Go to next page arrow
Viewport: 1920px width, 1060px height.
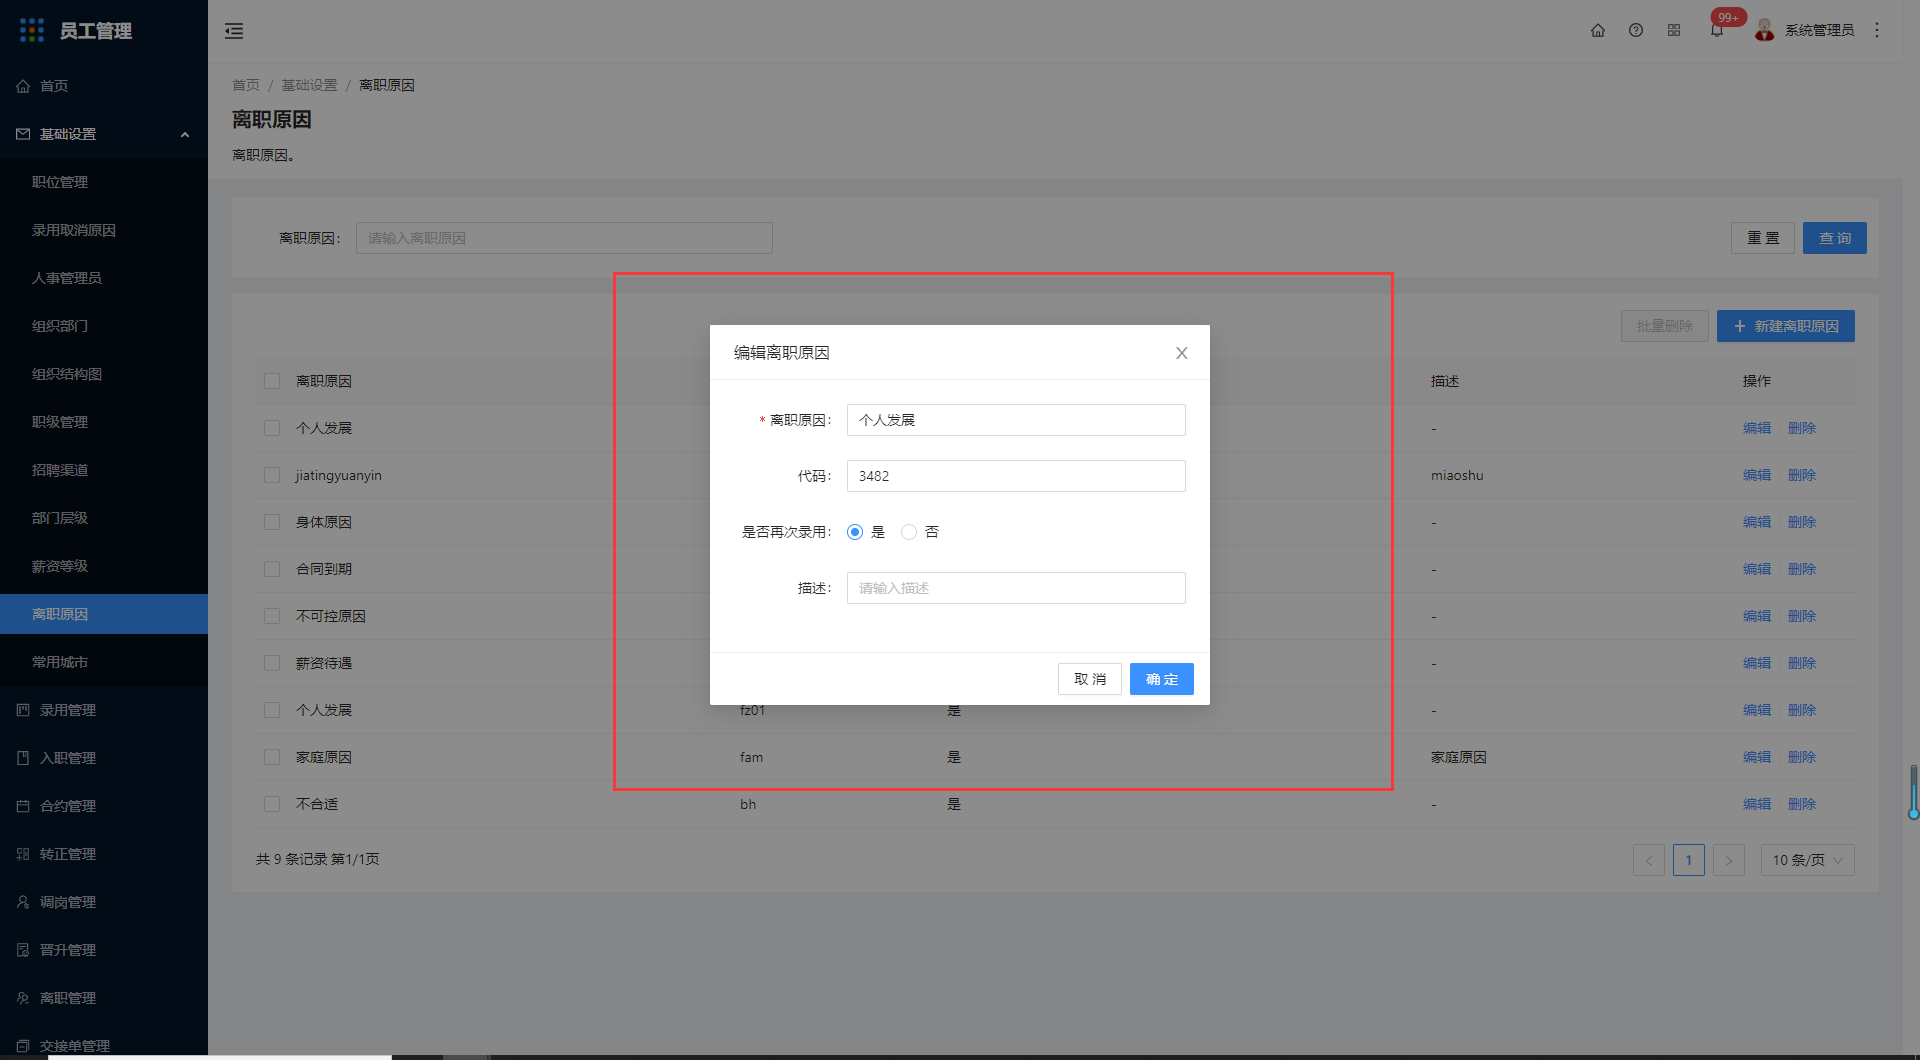(x=1729, y=860)
